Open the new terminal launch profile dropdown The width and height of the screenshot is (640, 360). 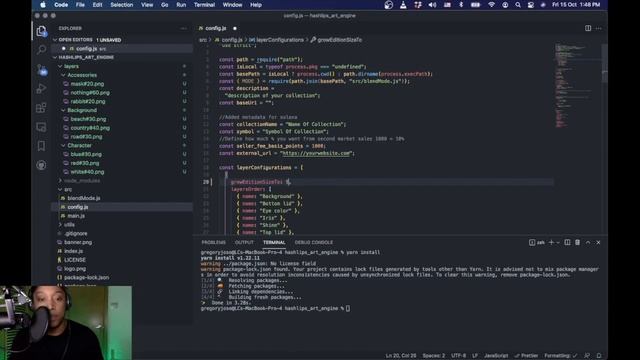click(558, 242)
